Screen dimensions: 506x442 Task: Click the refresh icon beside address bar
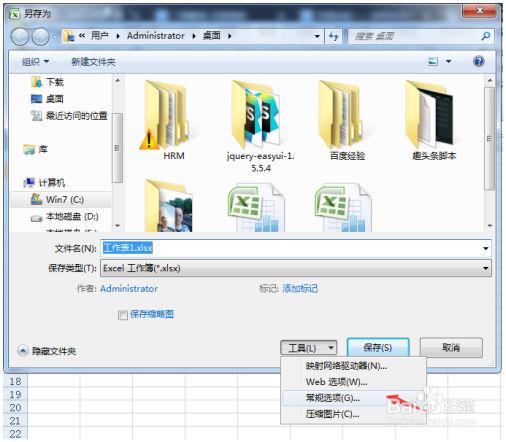pyautogui.click(x=334, y=36)
